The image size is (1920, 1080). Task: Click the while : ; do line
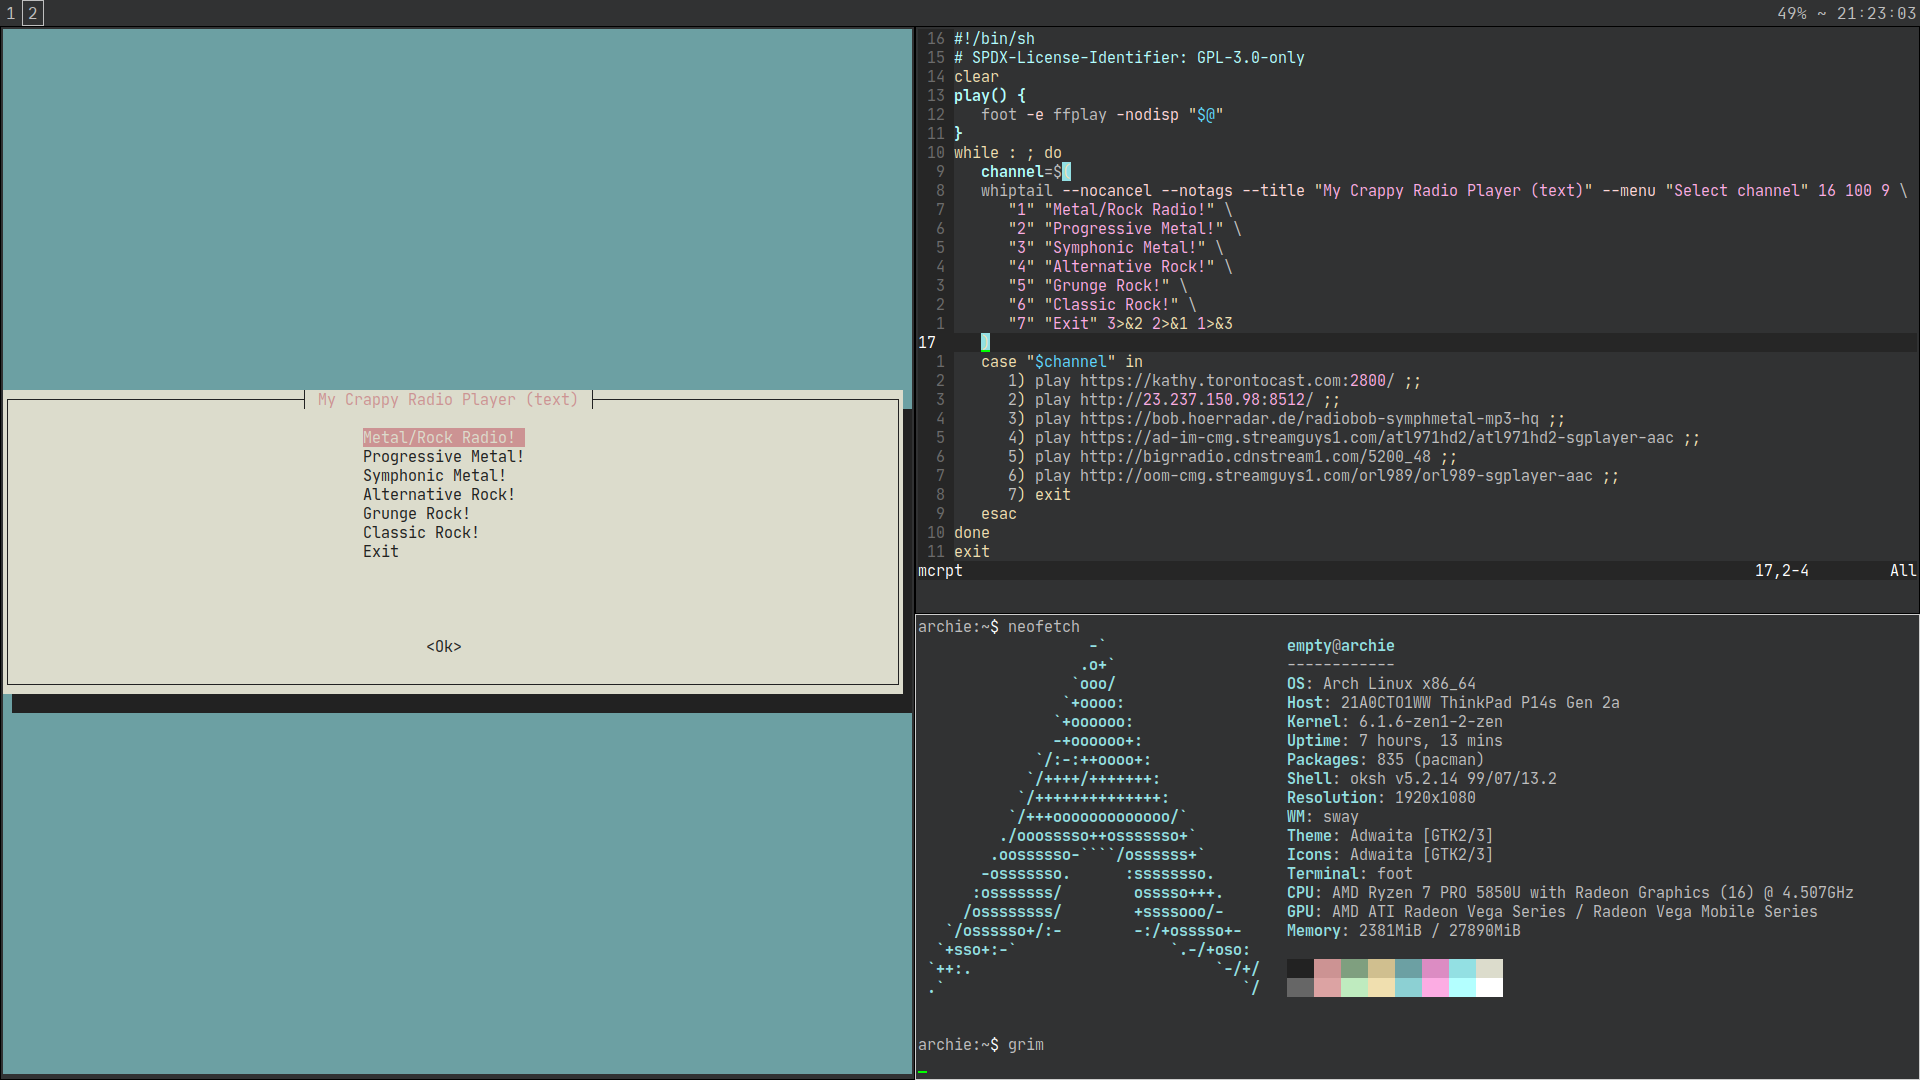click(1007, 153)
